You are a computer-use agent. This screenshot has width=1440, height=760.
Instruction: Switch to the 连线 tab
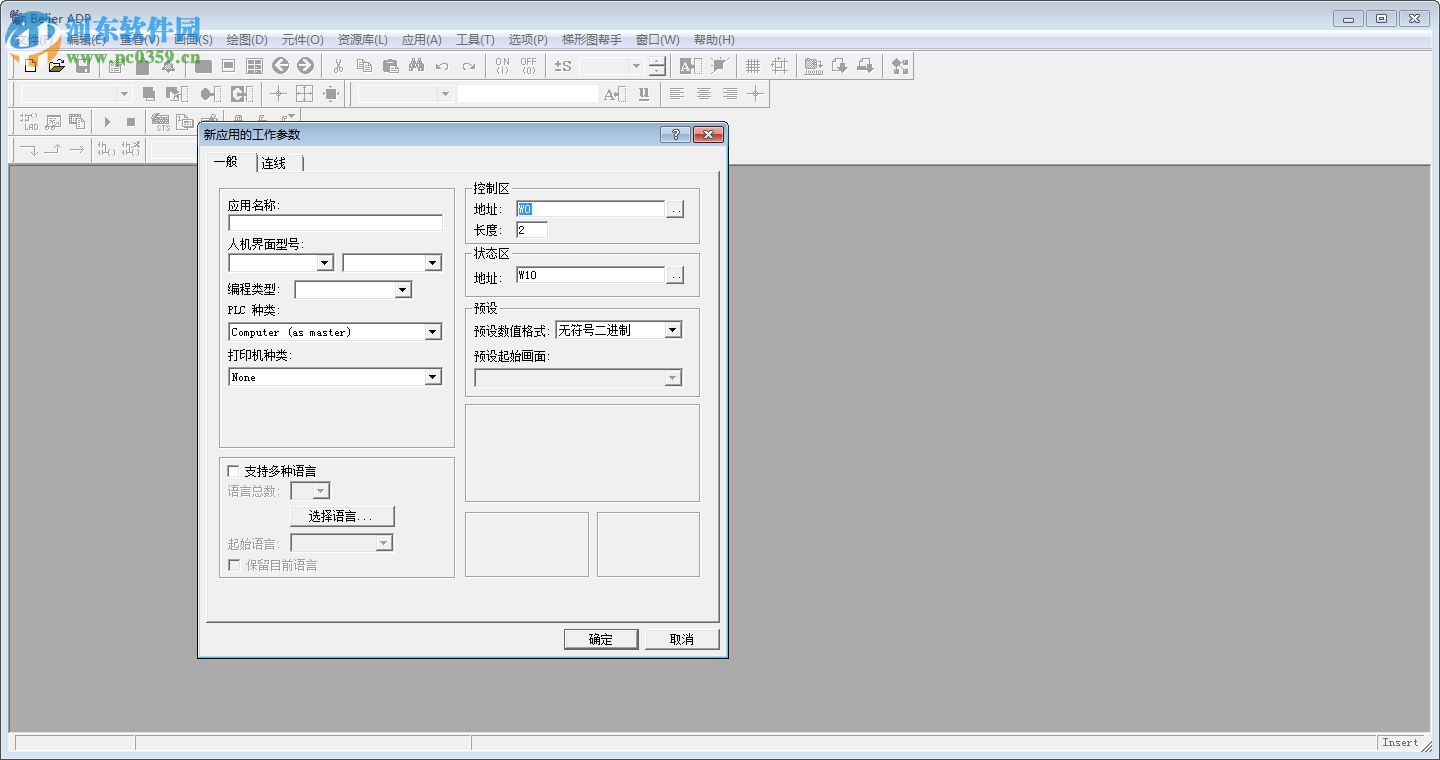(274, 163)
